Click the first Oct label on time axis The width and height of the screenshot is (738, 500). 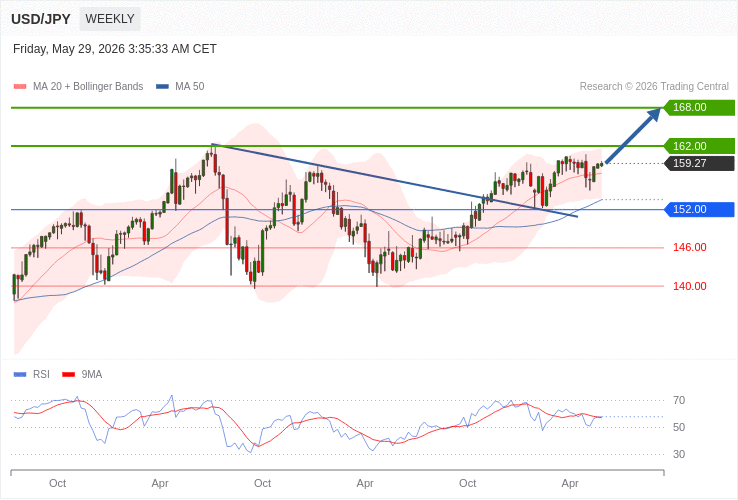tap(57, 484)
